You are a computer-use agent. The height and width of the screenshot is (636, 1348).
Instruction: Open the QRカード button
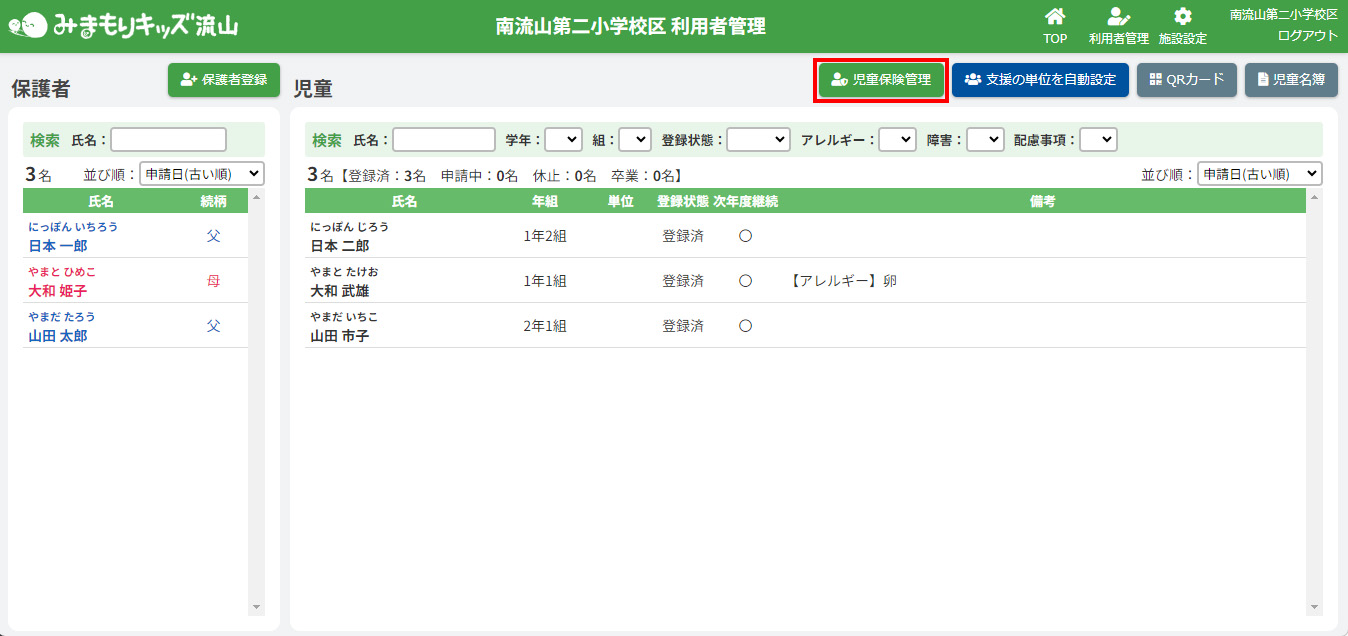pyautogui.click(x=1187, y=80)
